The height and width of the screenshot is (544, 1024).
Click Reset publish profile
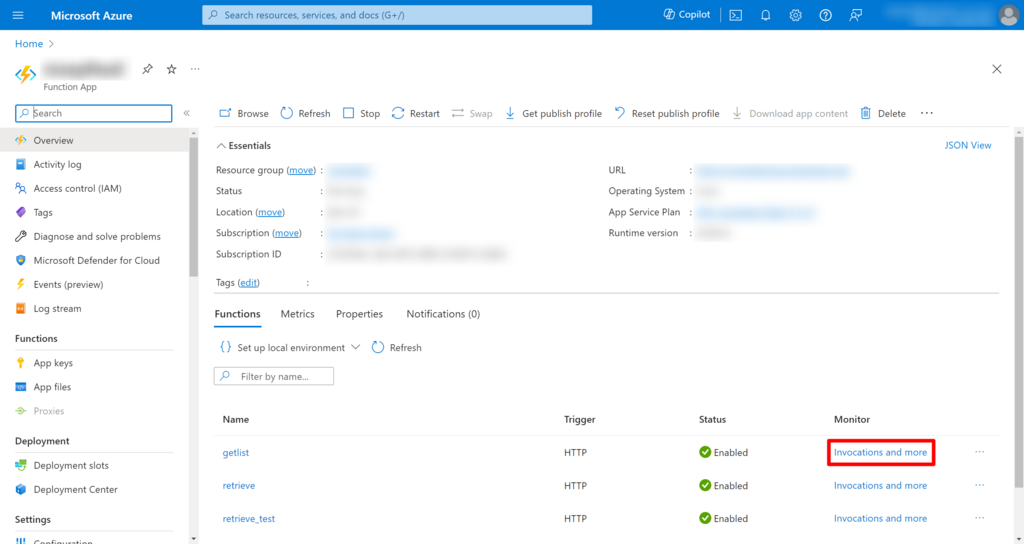[667, 113]
